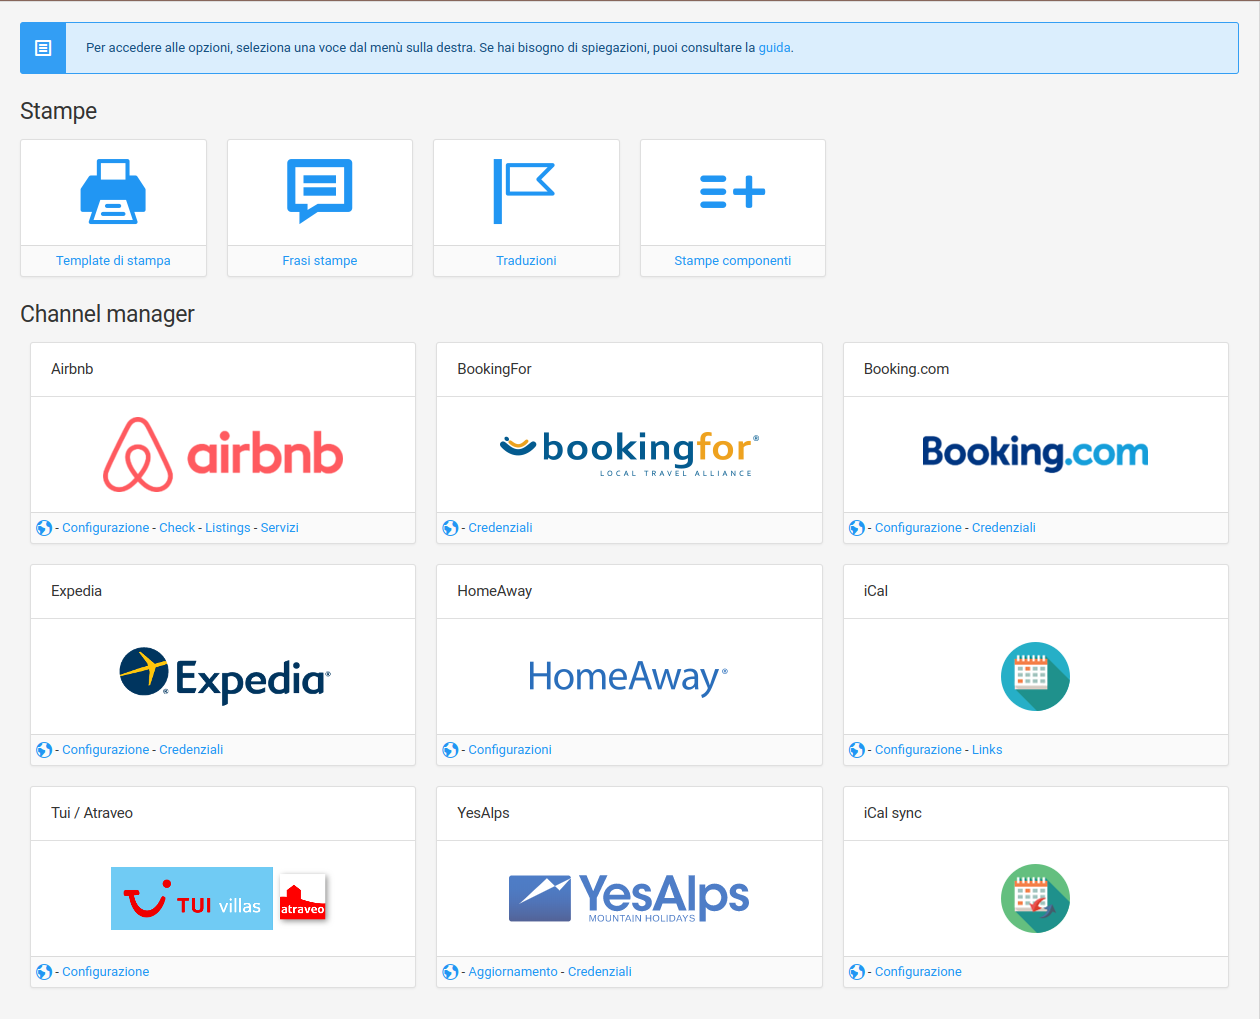This screenshot has height=1019, width=1260.
Task: Click the red atraveo logo
Action: tap(303, 898)
